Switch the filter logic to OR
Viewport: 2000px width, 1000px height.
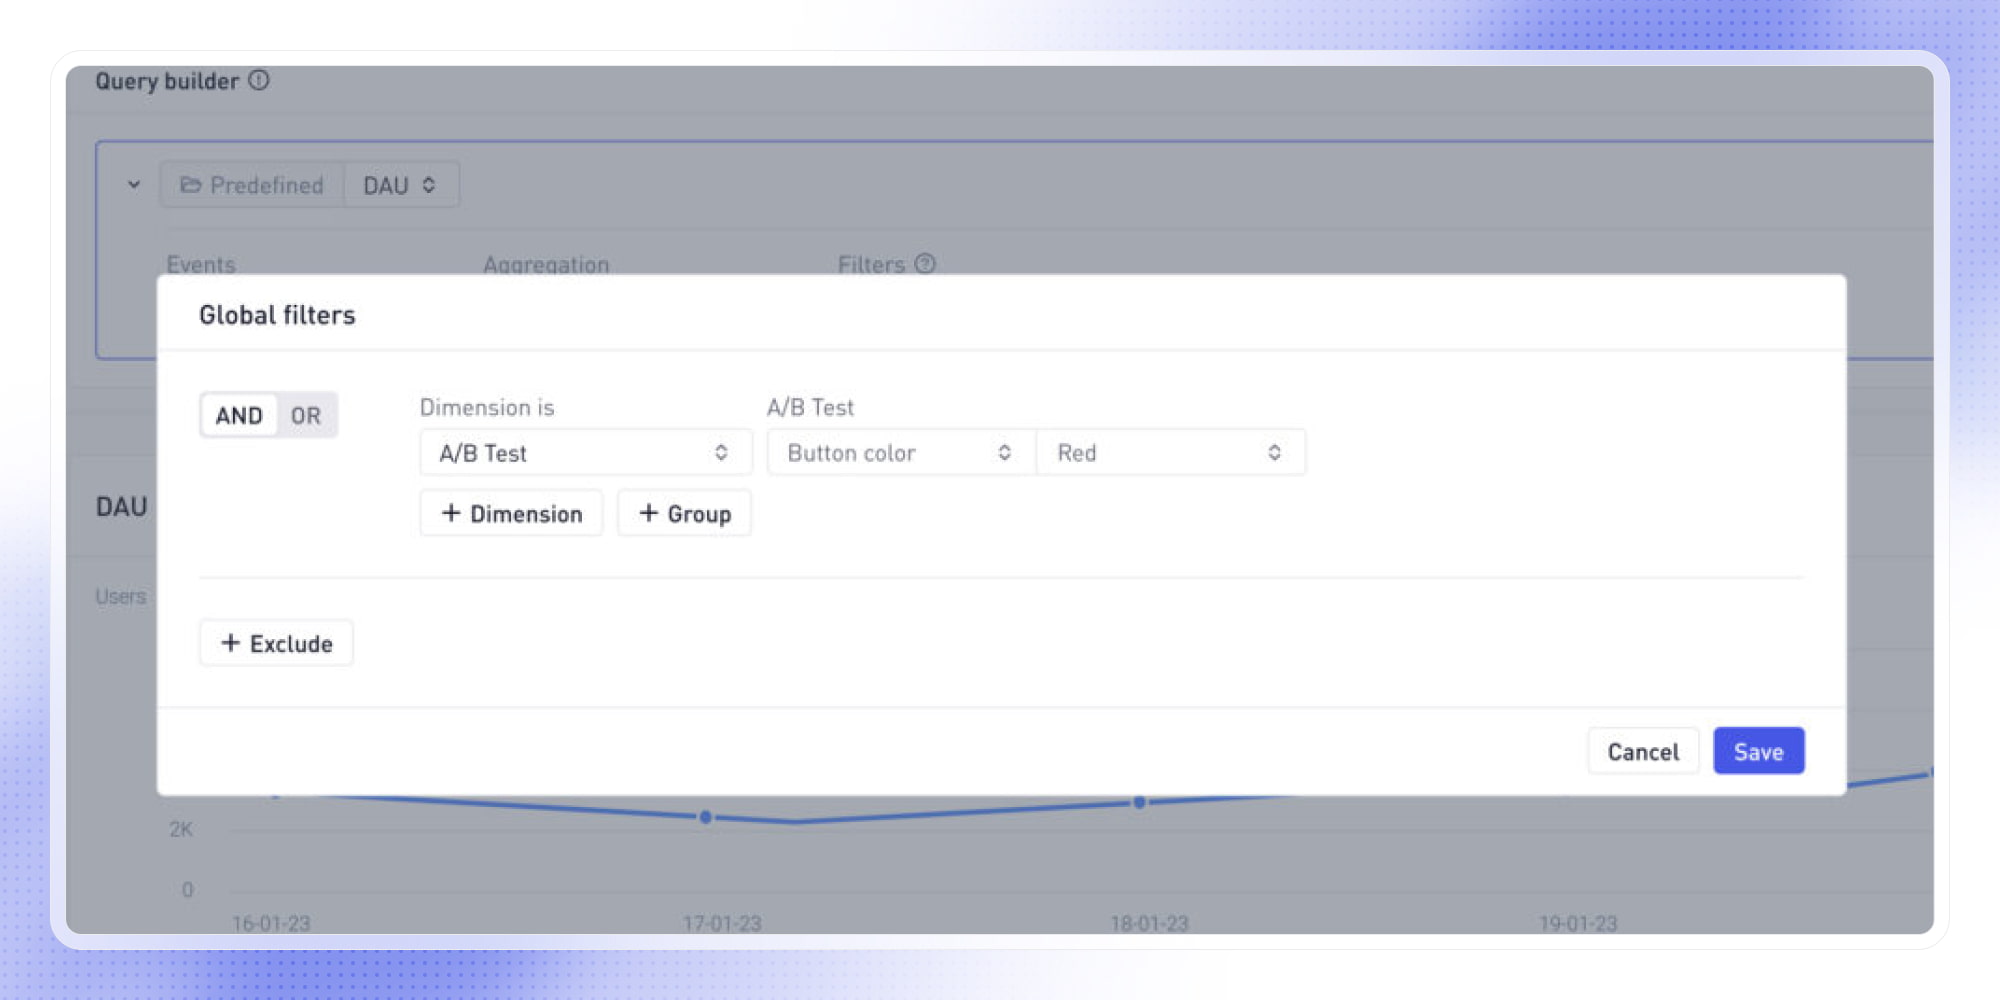pos(306,415)
